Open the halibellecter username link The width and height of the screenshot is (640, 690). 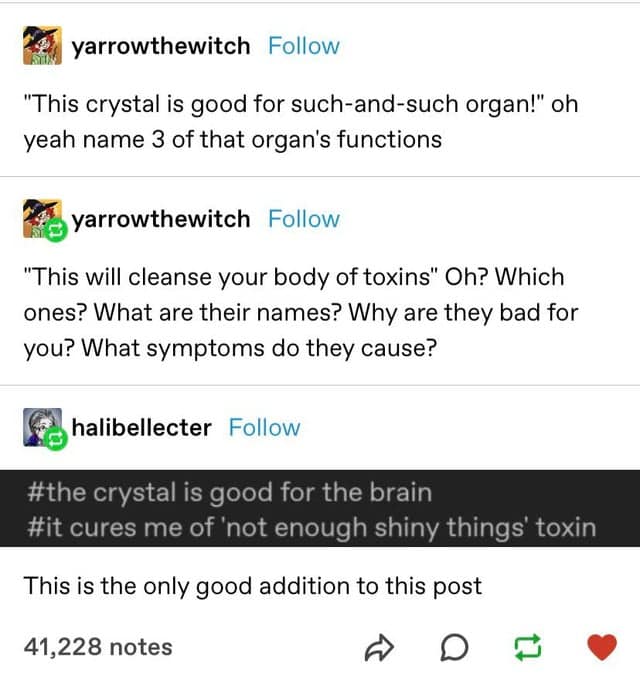(x=141, y=427)
